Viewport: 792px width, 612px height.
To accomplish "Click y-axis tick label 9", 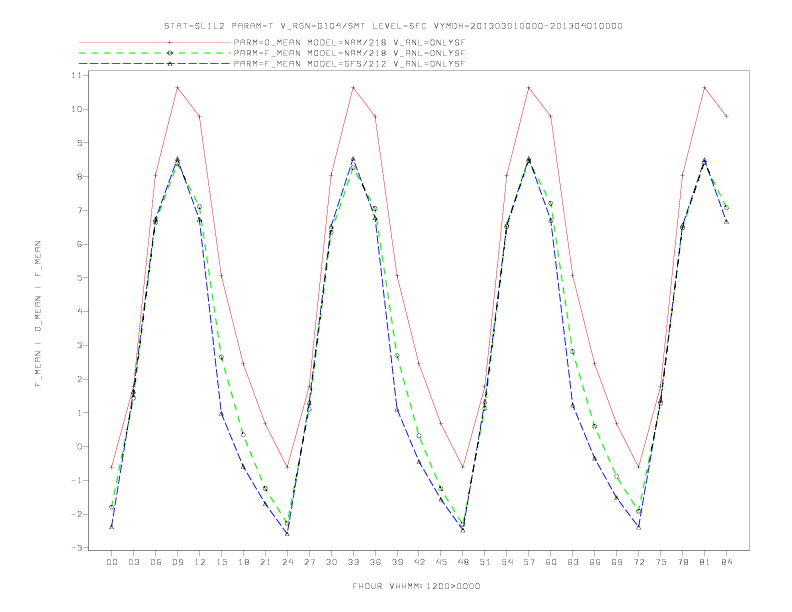I will coord(79,143).
